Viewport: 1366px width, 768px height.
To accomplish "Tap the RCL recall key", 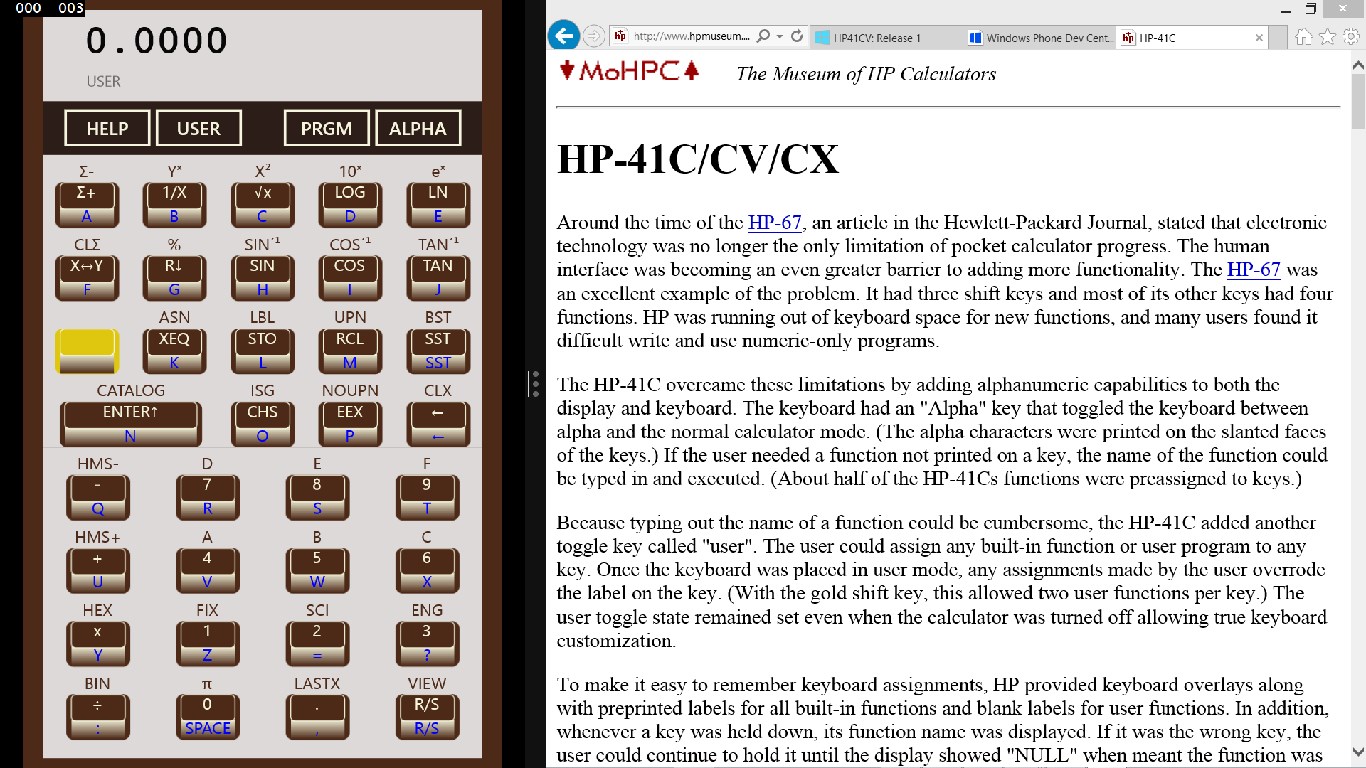I will (350, 350).
